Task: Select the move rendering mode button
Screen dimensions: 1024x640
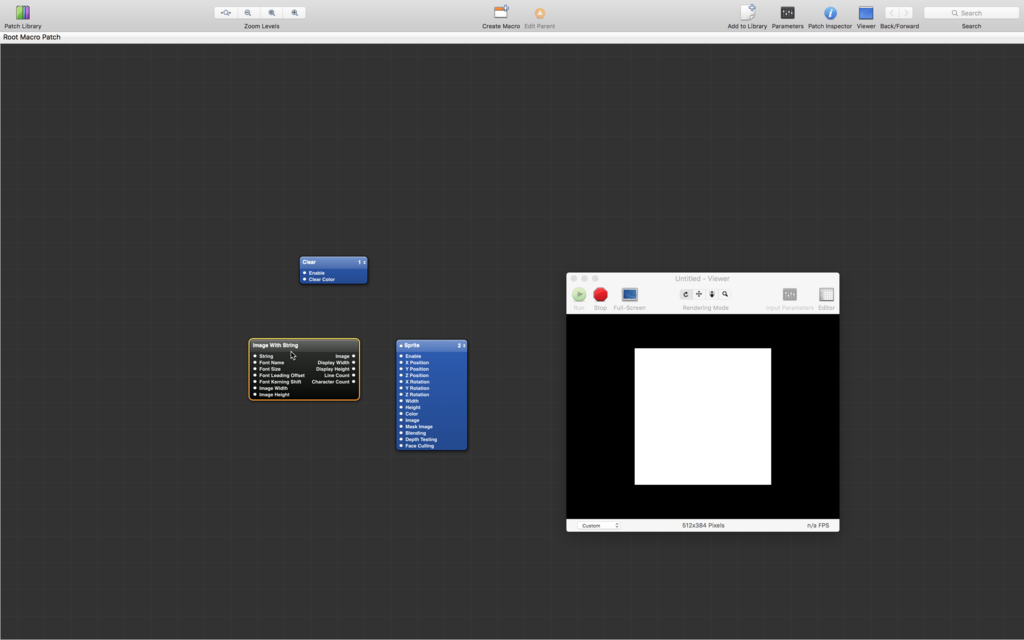Action: tap(699, 295)
